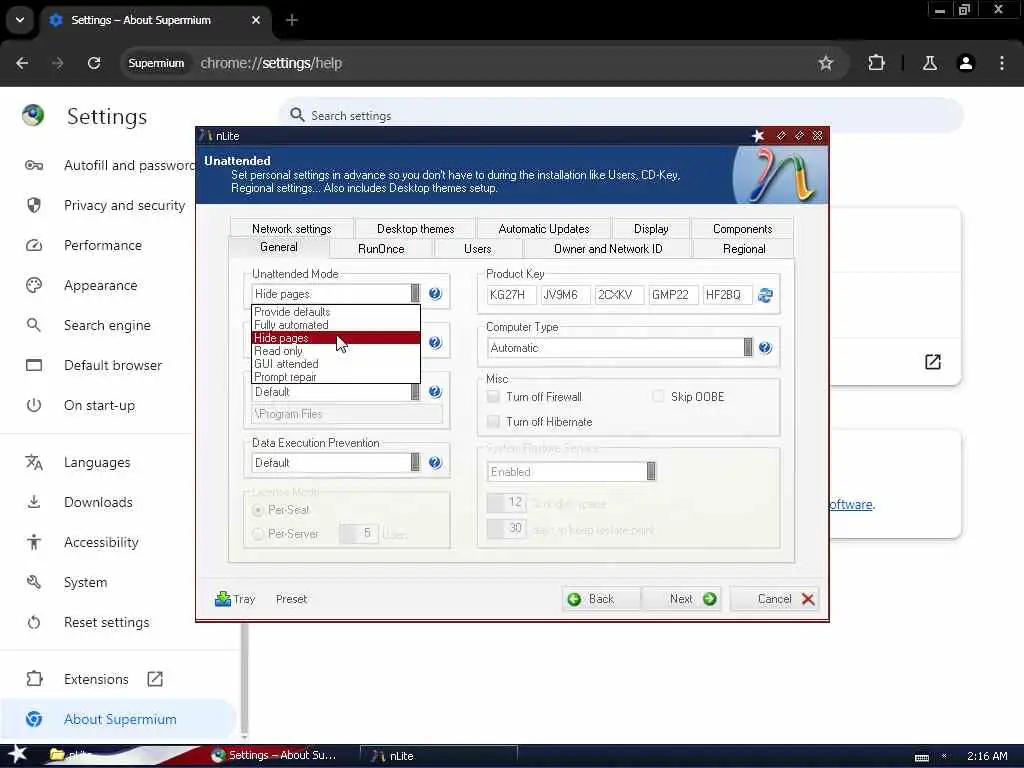The width and height of the screenshot is (1024, 768).
Task: Click nLite title bar star icon
Action: pyautogui.click(x=758, y=136)
